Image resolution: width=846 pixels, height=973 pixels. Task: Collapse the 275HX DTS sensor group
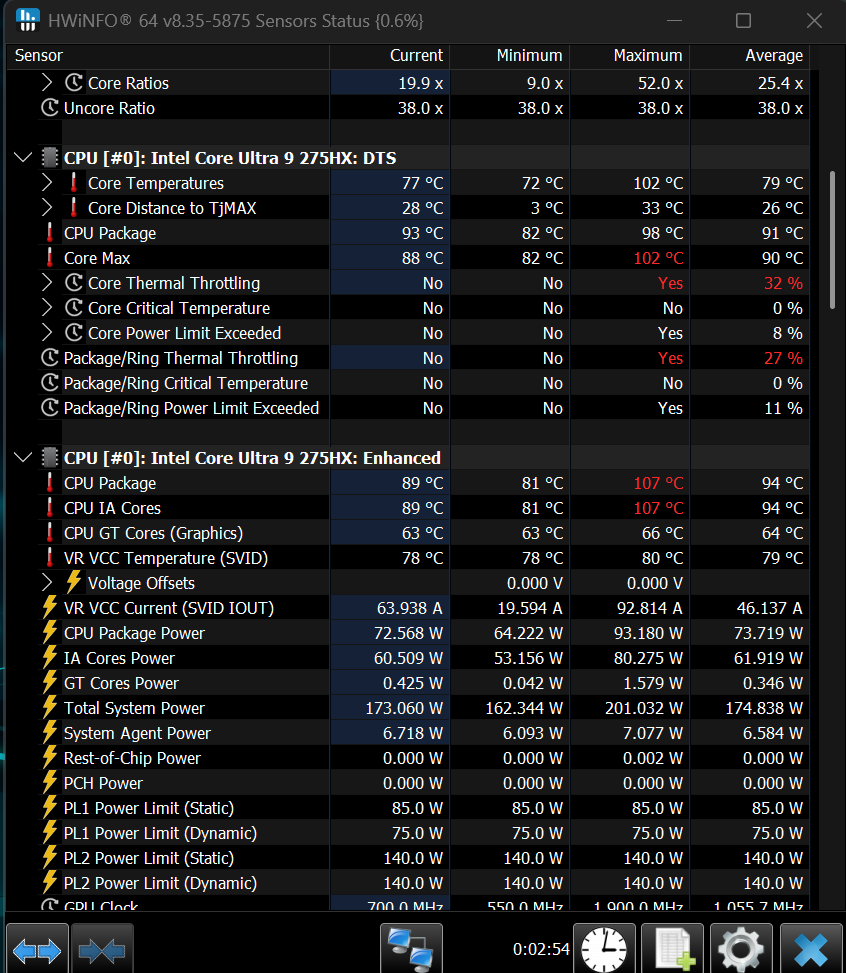pos(23,158)
